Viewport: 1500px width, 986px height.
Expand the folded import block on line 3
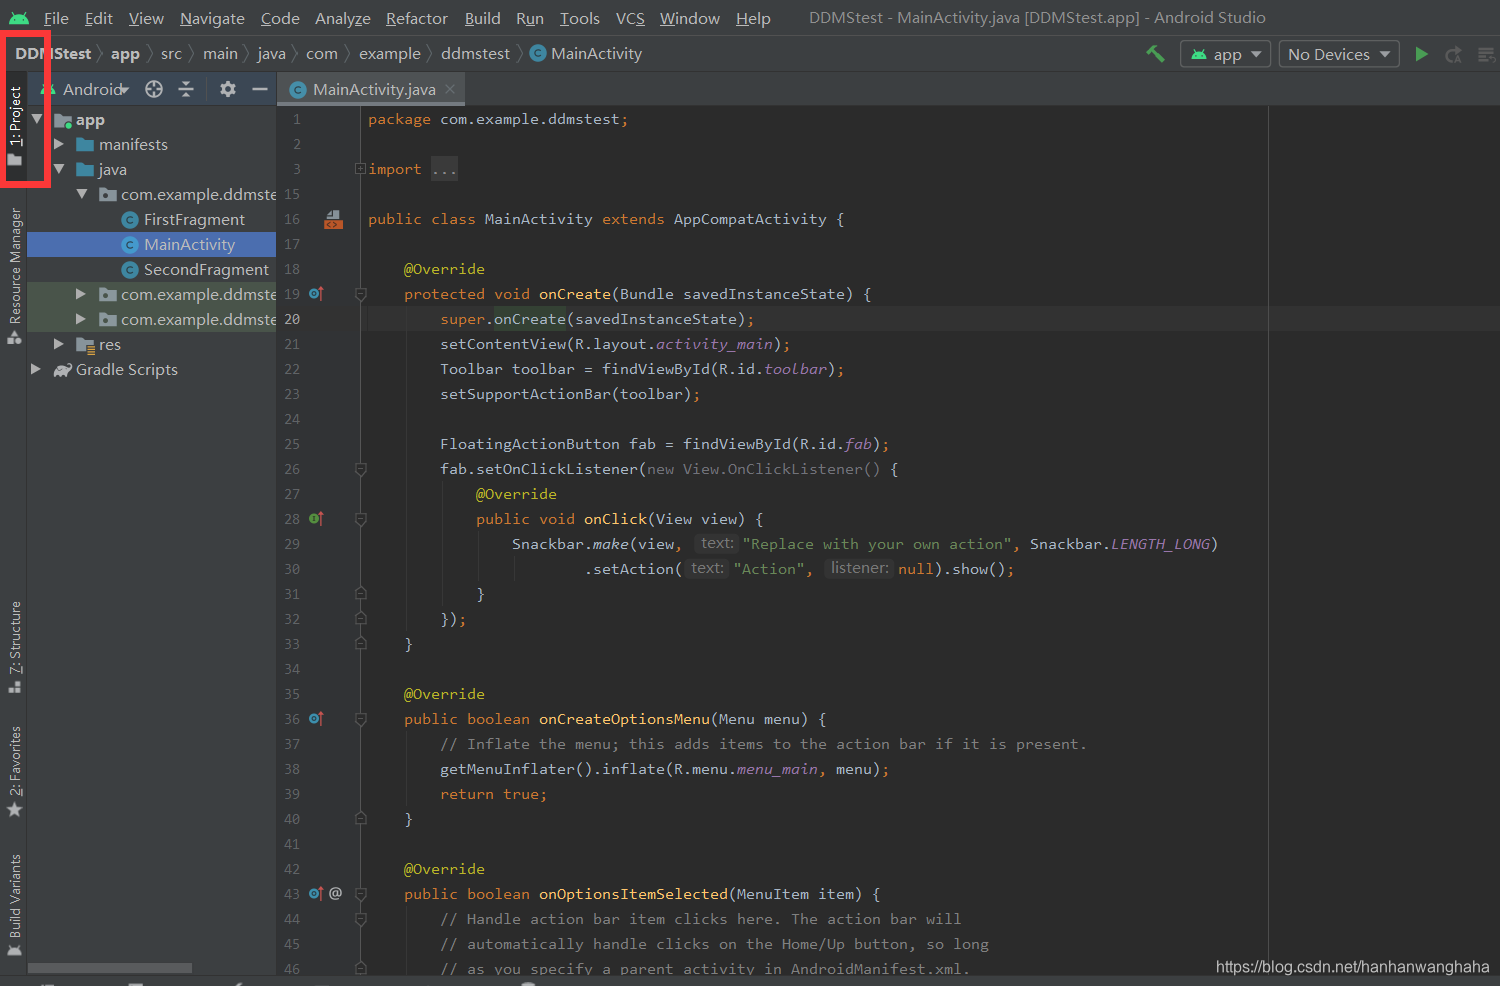tap(360, 169)
